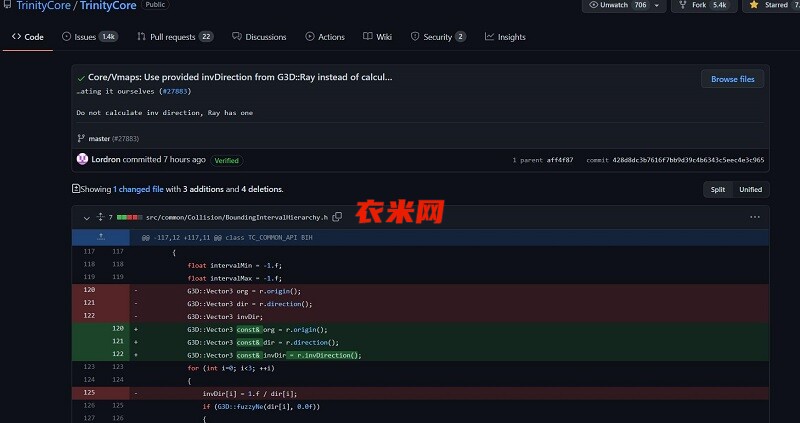Collapse the BoundingIntervalHierarchy.h file diff

click(x=87, y=218)
